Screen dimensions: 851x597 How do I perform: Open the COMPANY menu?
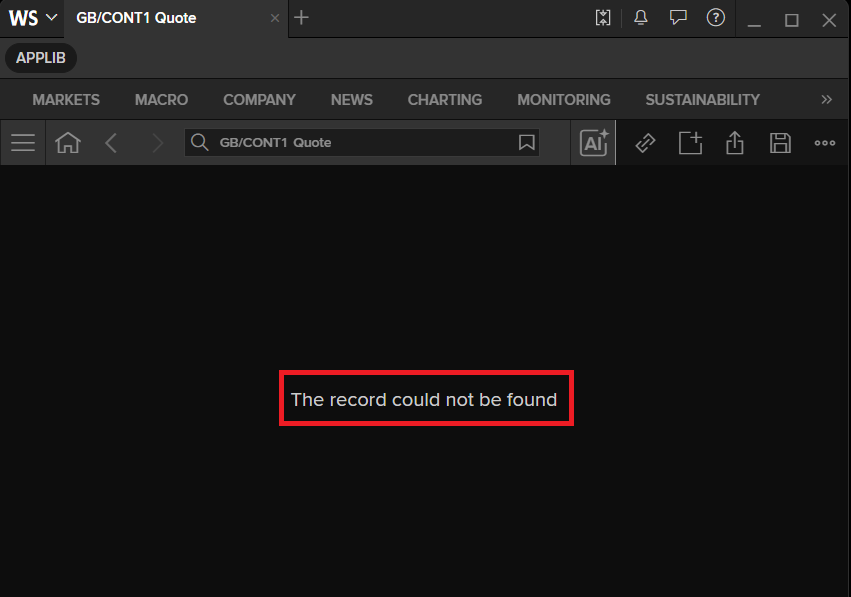click(259, 100)
